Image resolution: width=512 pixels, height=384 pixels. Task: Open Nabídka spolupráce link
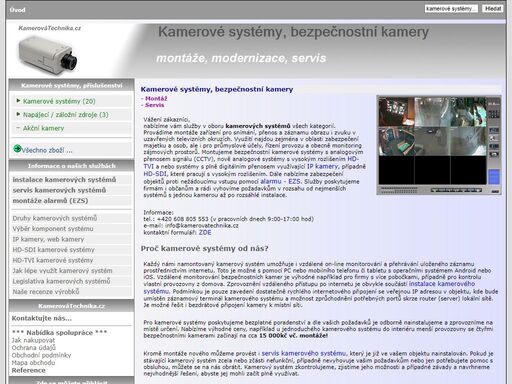coord(60,333)
